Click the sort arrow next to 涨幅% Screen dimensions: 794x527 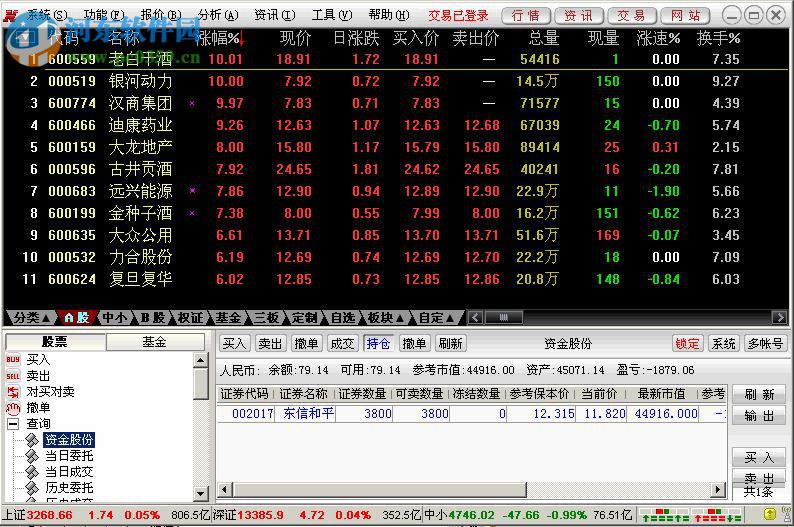click(241, 38)
